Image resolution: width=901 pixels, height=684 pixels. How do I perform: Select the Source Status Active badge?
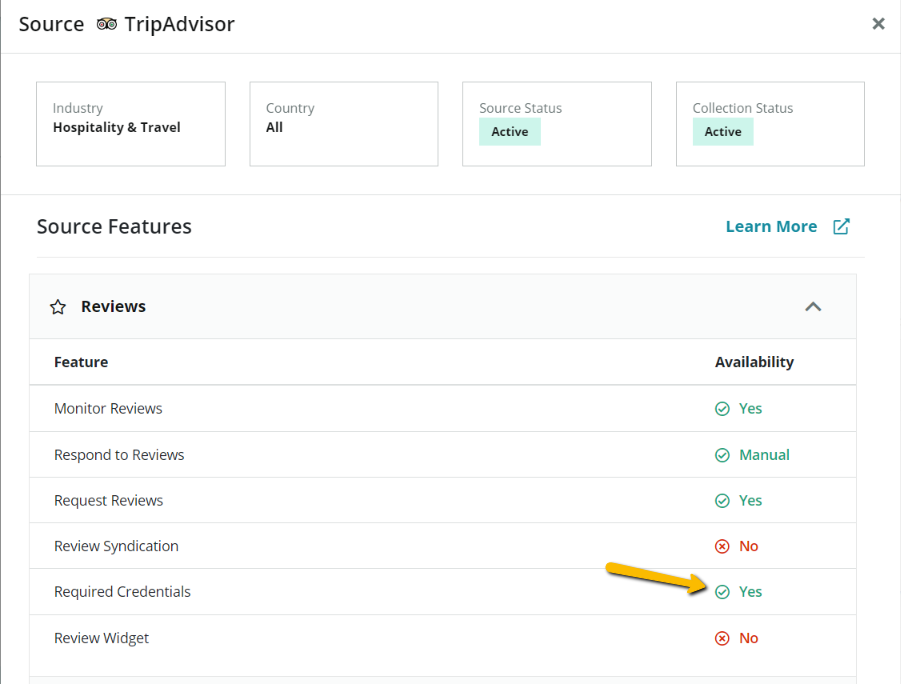point(510,132)
